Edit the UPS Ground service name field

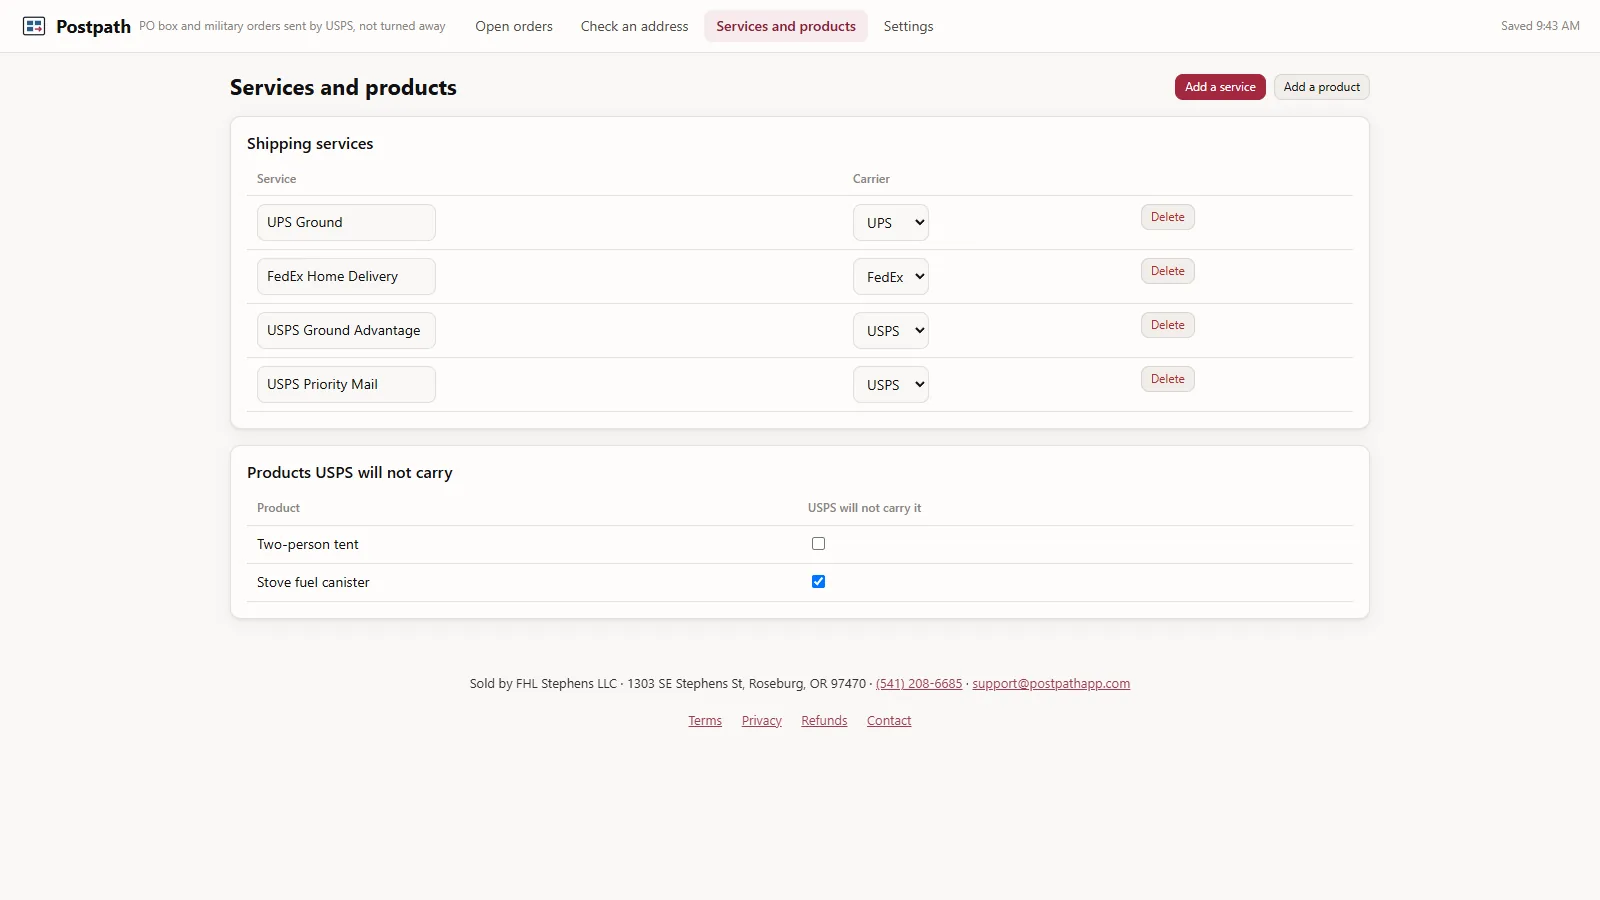point(346,222)
